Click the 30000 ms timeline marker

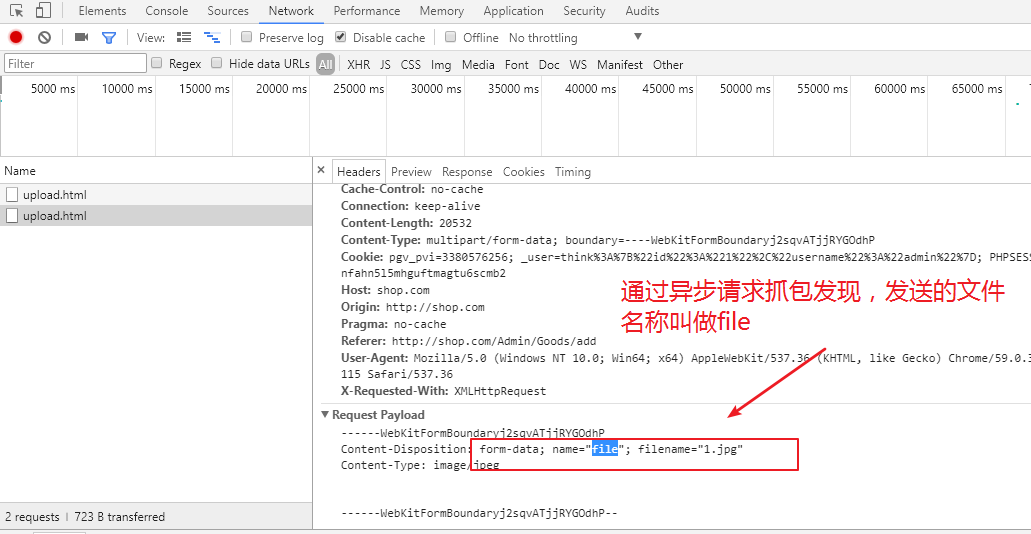coord(436,89)
